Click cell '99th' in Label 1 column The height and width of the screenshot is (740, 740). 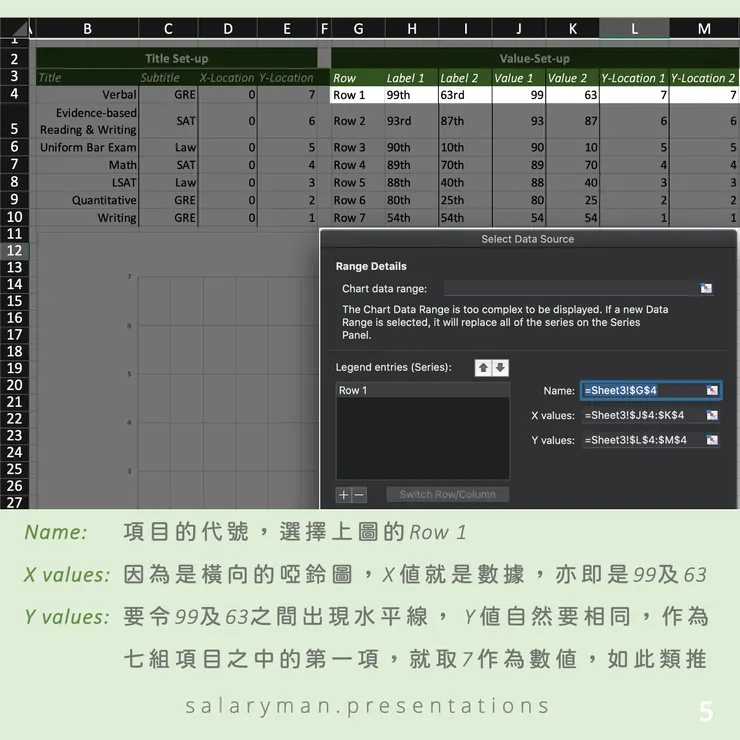412,95
